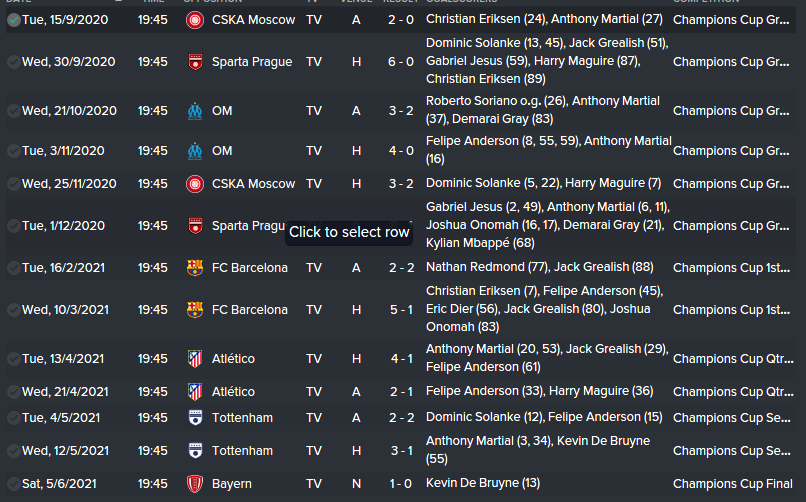Viewport: 806px width, 502px height.
Task: Open the Bayern club link
Action: coord(232,485)
